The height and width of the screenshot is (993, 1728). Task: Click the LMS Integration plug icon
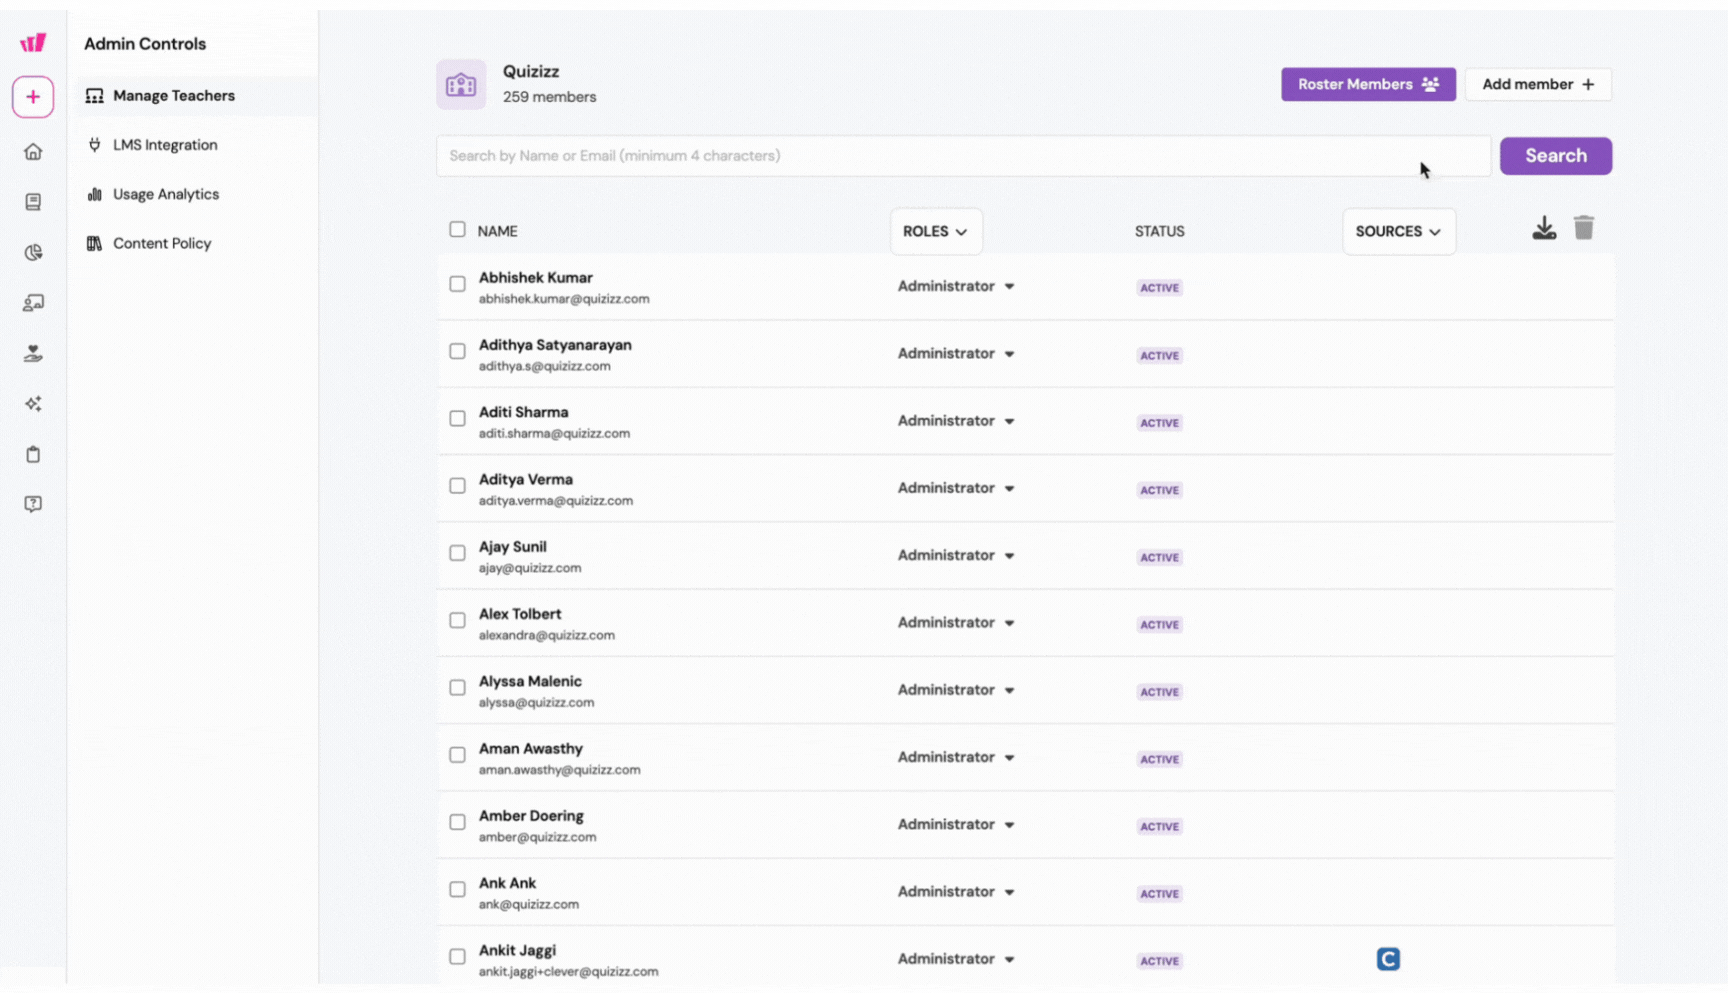coord(95,145)
